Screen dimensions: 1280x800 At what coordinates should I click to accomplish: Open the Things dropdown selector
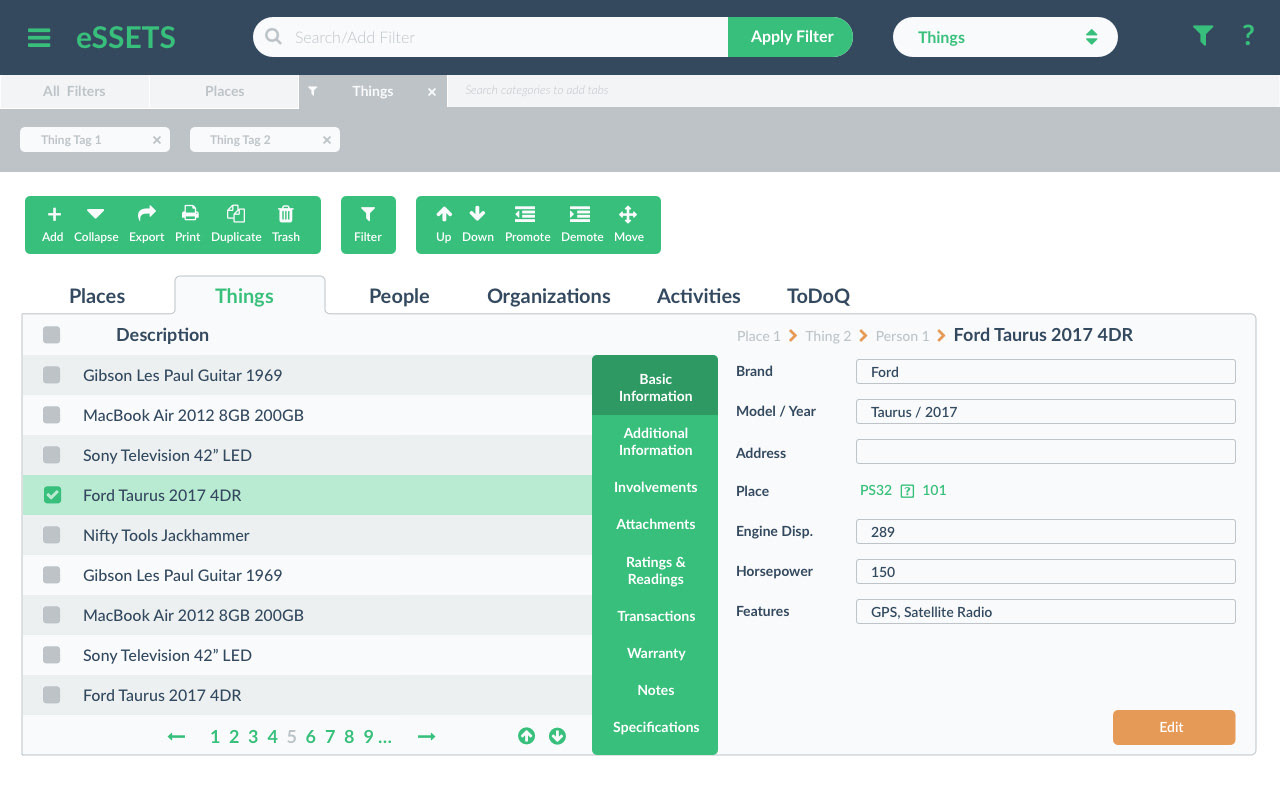coord(1004,37)
